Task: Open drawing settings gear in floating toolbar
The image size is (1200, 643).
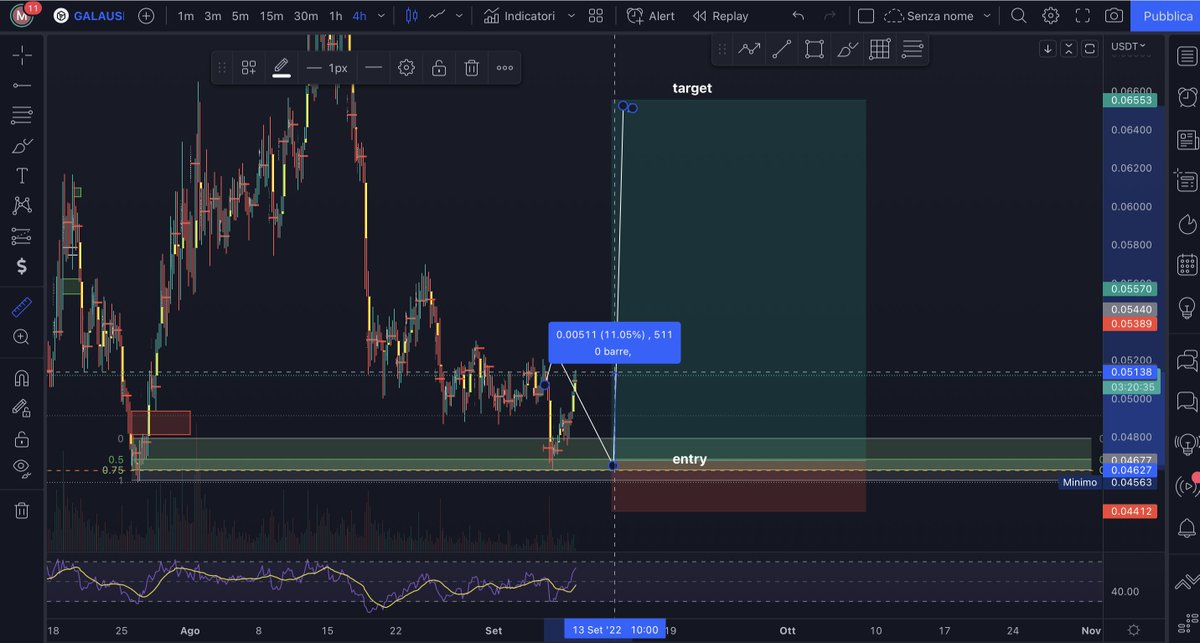Action: coord(406,68)
